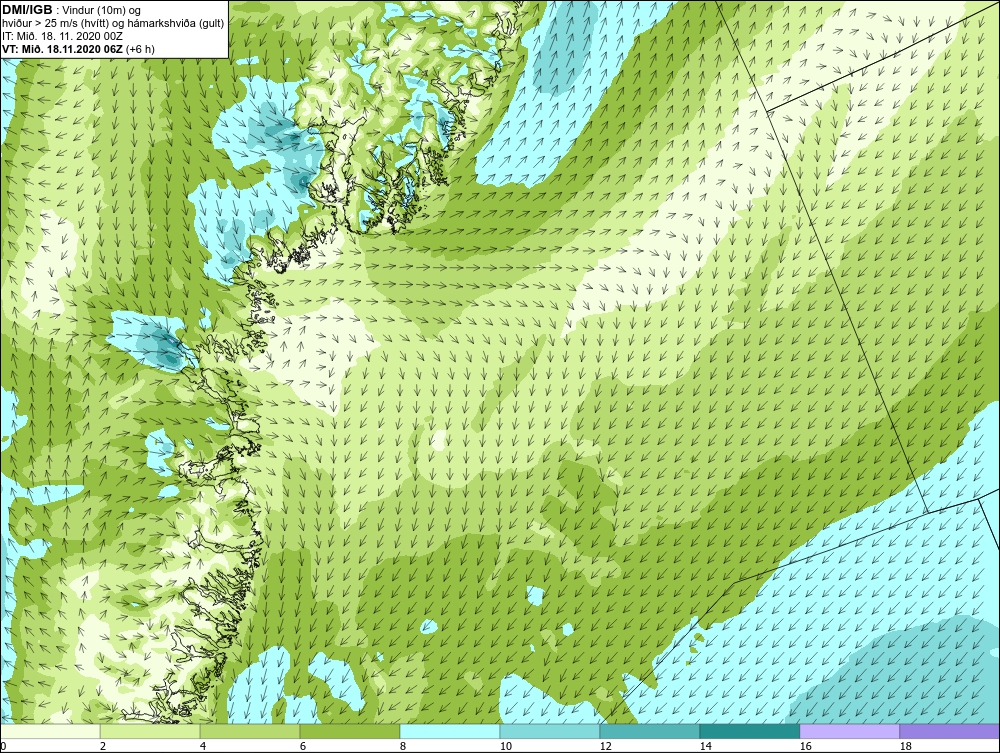Viewport: 1000px width, 753px height.
Task: Click the DMI/IGB title text
Action: click(27, 10)
